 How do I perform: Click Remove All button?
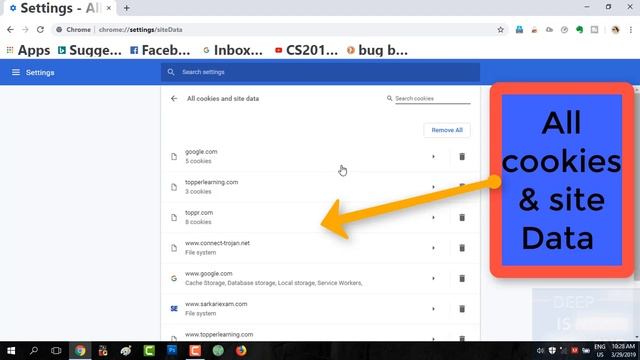tap(447, 130)
